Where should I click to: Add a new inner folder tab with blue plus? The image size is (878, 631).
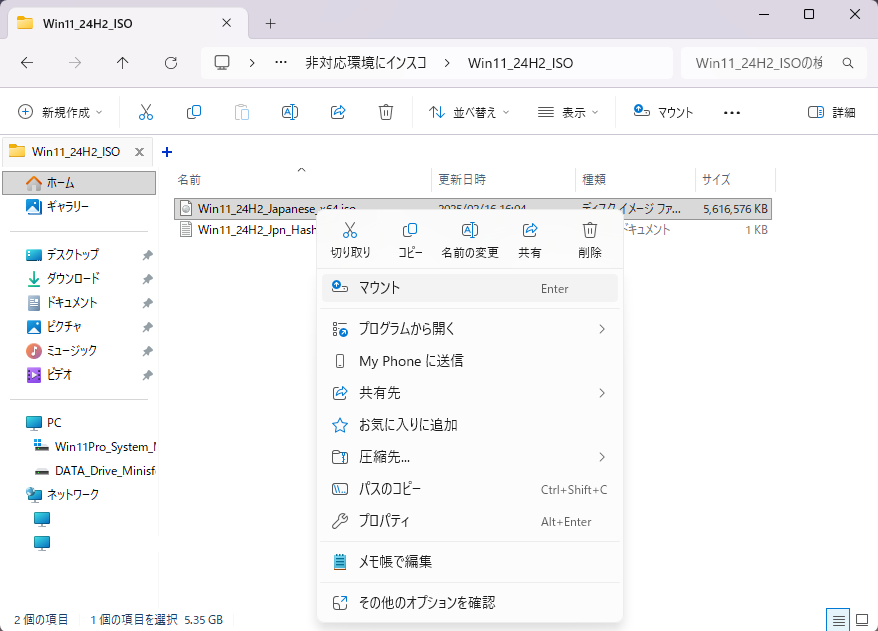tap(167, 152)
